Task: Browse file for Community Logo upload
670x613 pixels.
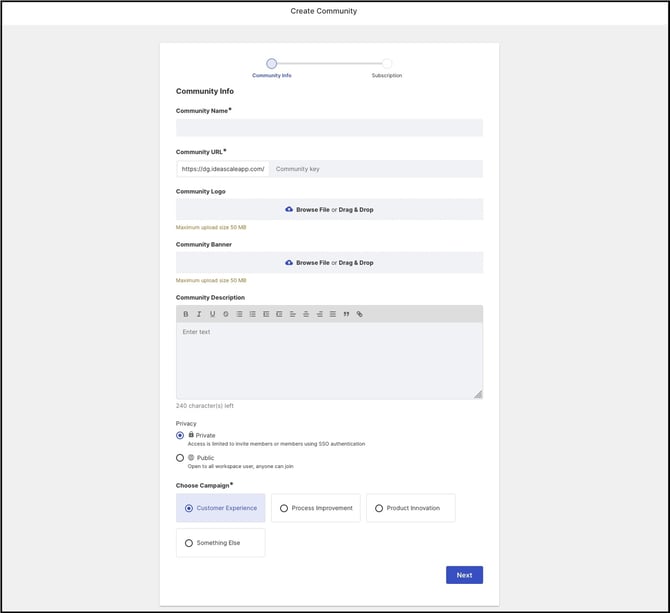Action: 329,209
